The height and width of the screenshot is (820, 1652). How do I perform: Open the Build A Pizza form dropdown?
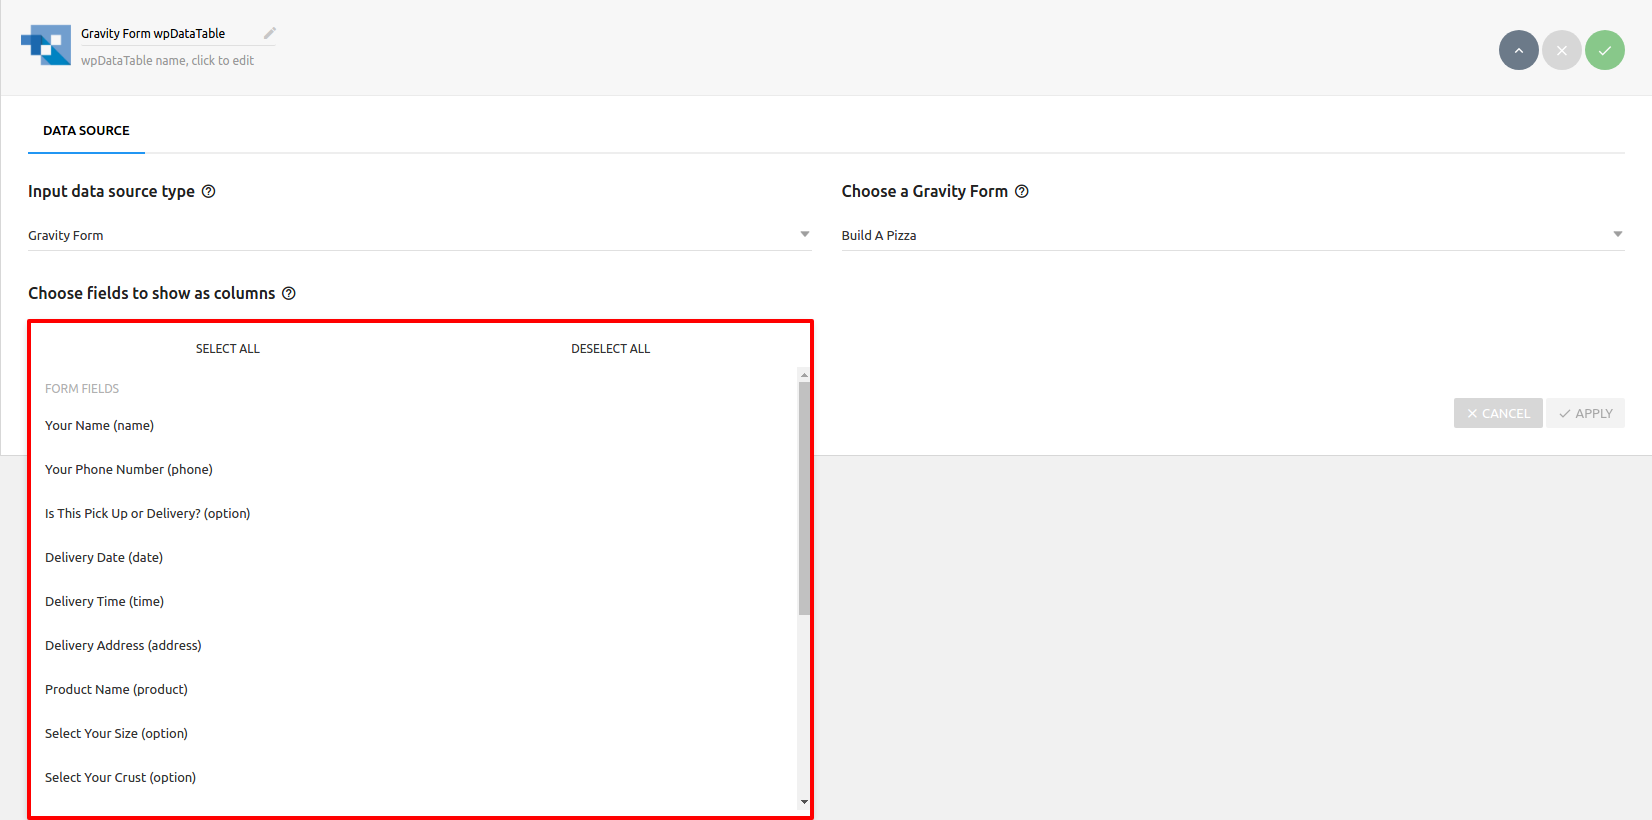point(1232,235)
